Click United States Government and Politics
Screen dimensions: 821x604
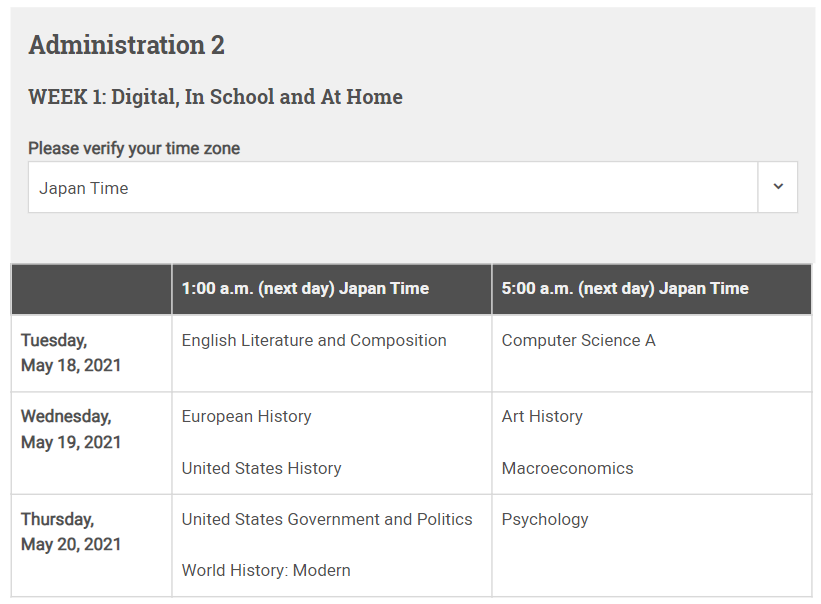click(x=327, y=519)
